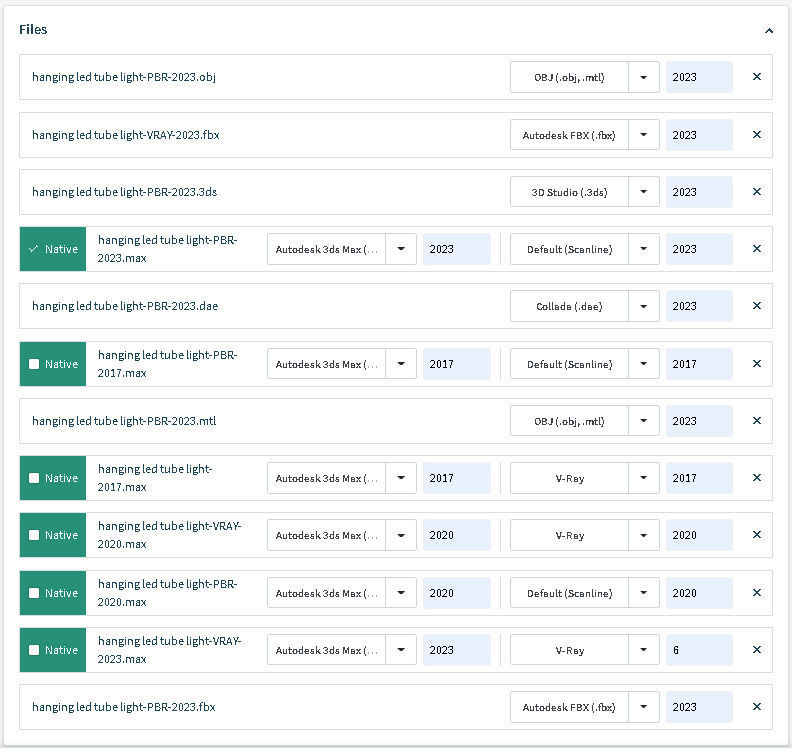Open Collada (.dae) format dropdown
The width and height of the screenshot is (792, 751).
[x=643, y=306]
